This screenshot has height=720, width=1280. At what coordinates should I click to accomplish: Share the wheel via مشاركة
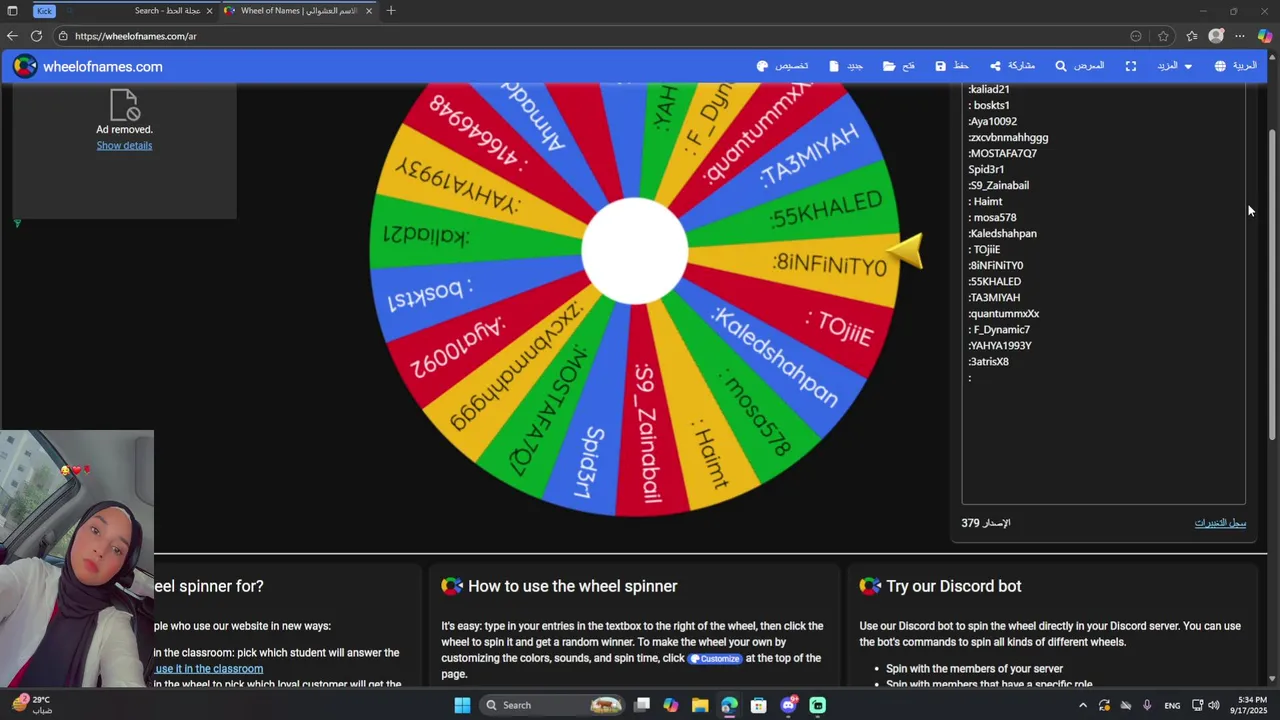pos(1012,66)
